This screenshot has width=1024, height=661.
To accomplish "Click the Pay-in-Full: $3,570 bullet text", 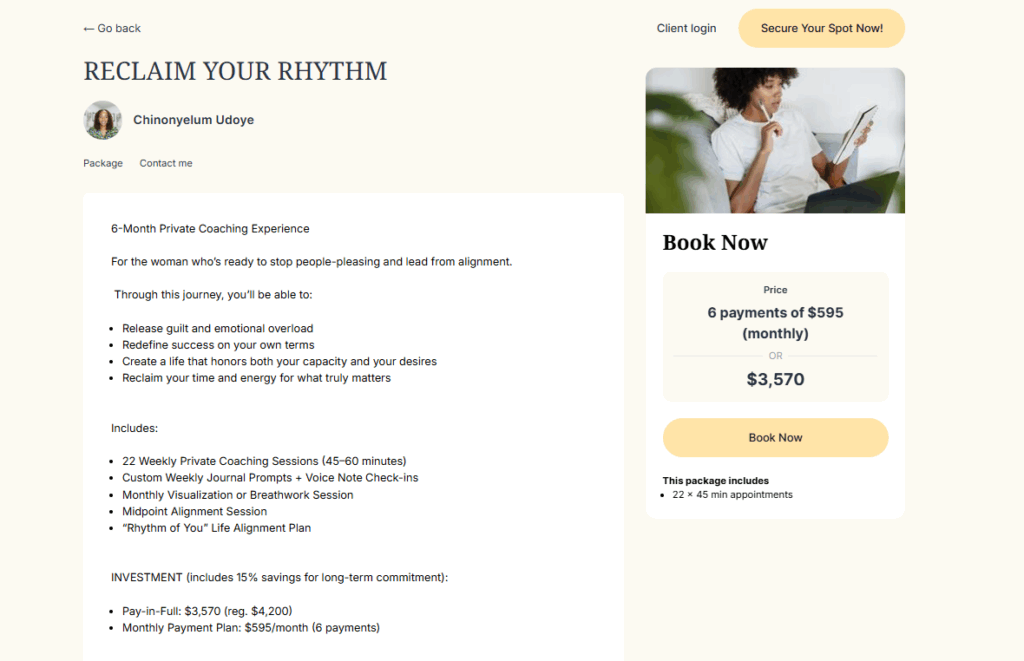I will pos(207,611).
